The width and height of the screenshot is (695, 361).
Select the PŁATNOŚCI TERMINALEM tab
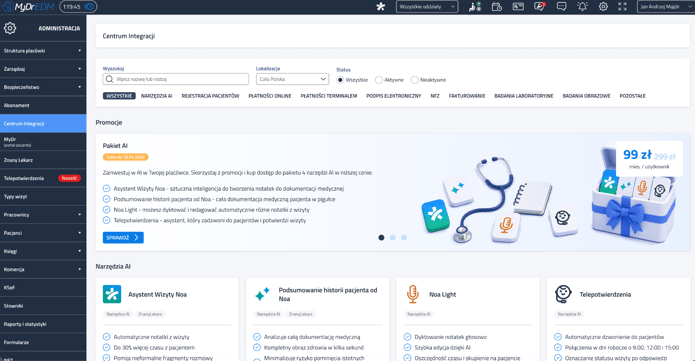point(328,96)
